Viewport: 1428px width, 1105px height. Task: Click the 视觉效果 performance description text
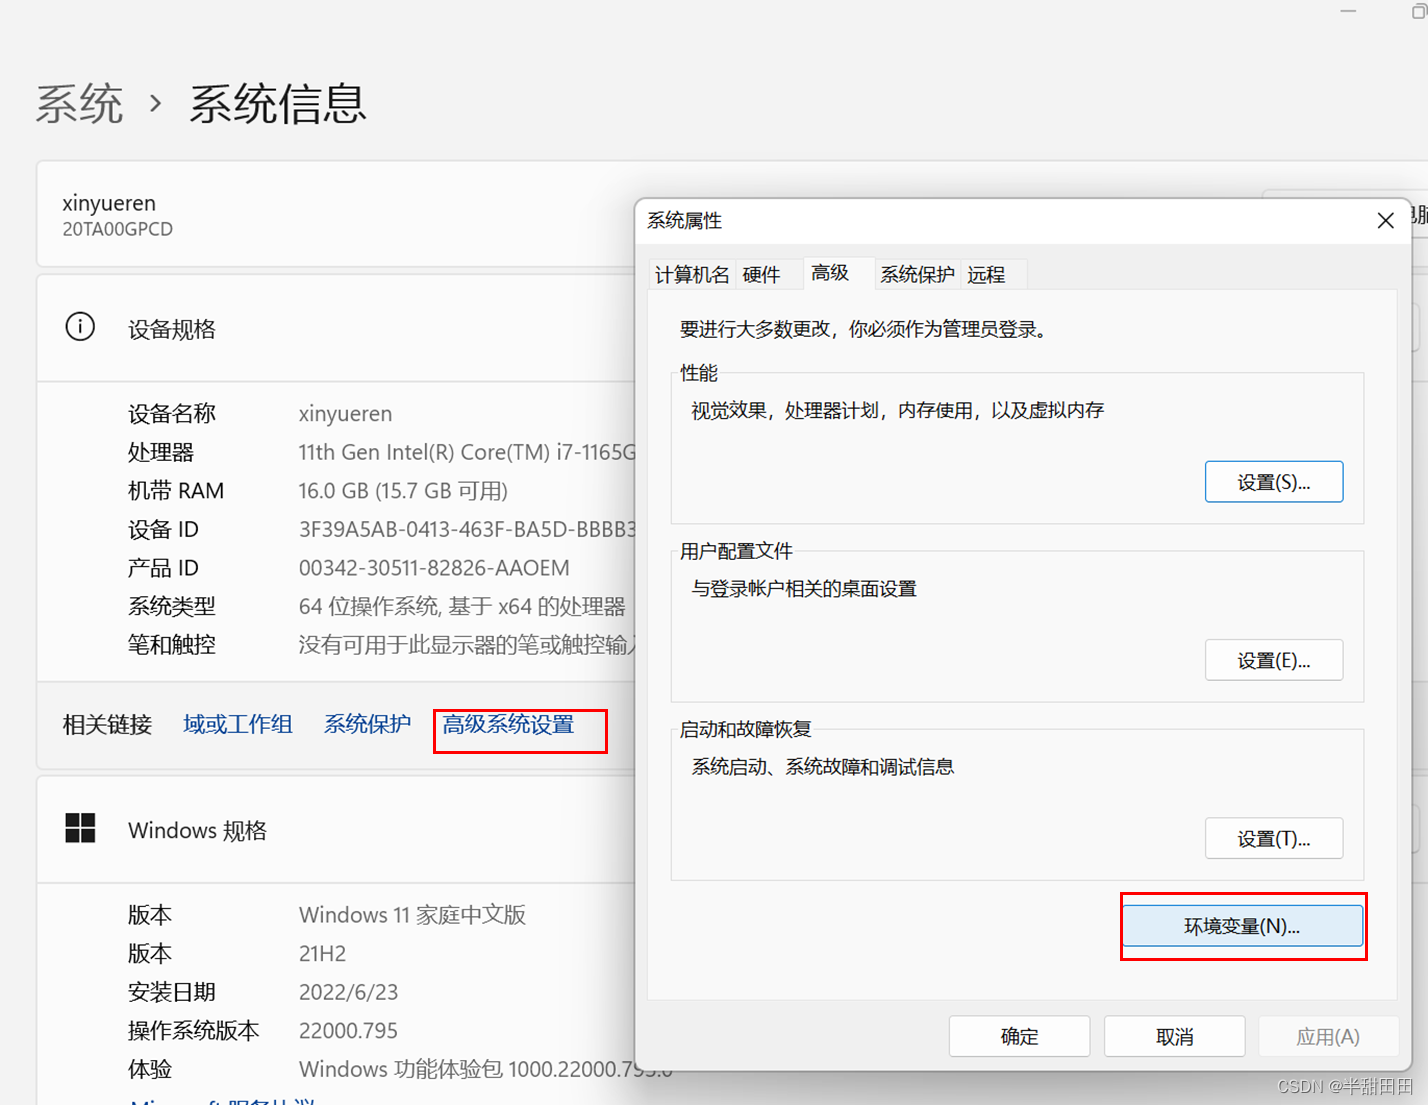tap(898, 410)
